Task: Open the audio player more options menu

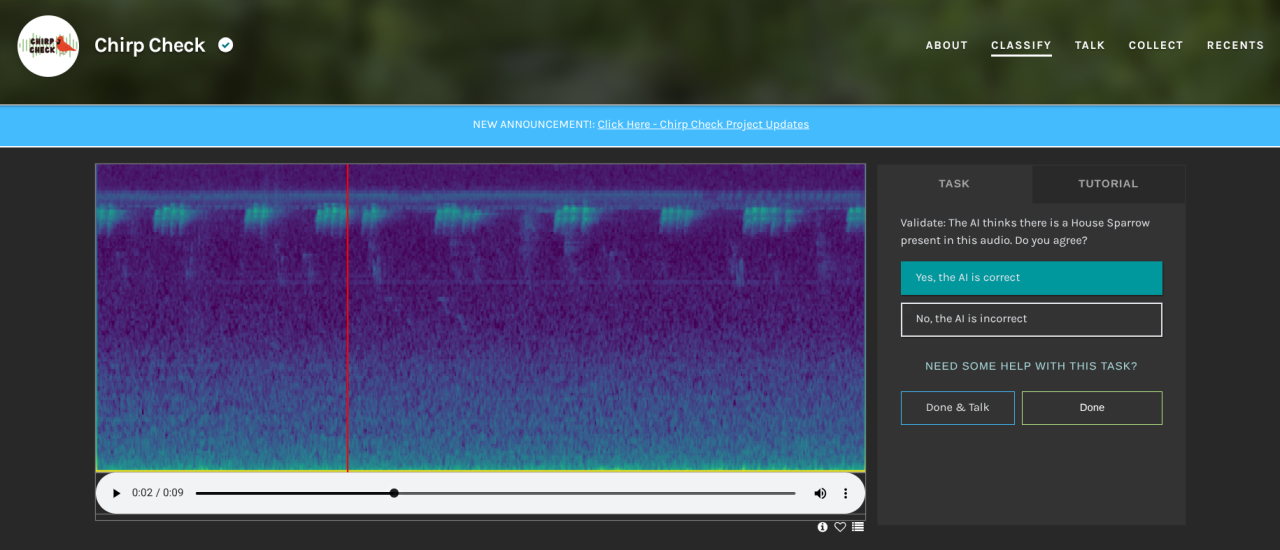Action: pos(845,493)
